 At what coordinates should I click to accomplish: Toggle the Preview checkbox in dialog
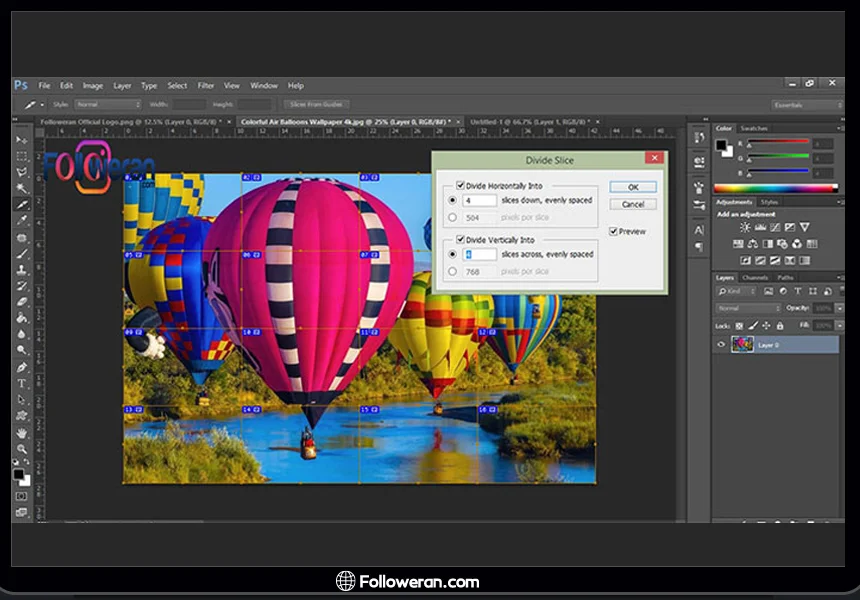(614, 232)
